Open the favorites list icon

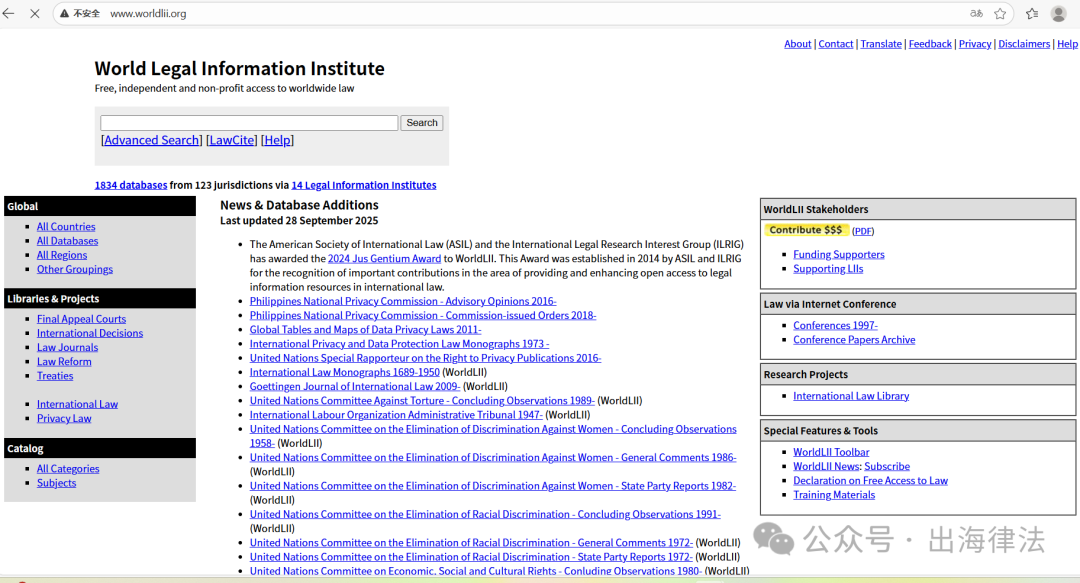(1032, 13)
